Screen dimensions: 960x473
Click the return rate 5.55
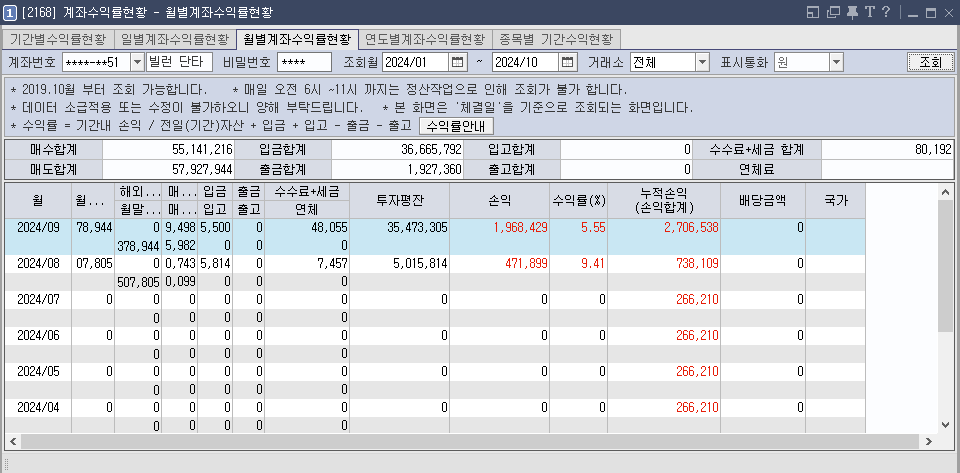[594, 228]
